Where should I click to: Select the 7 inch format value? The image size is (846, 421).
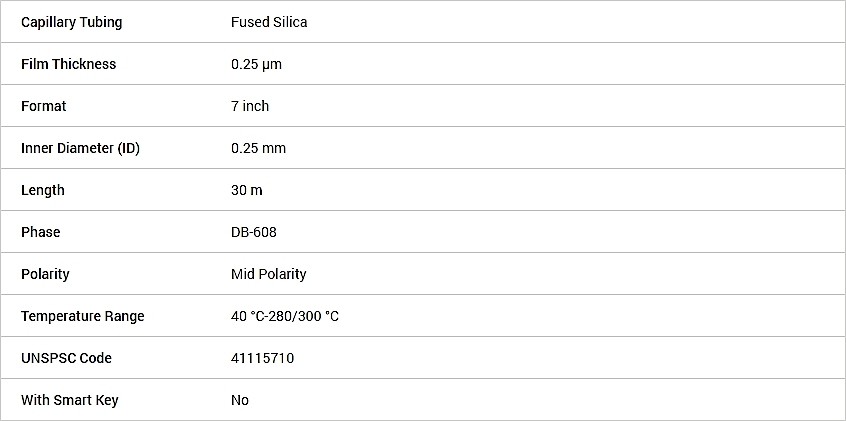click(250, 106)
